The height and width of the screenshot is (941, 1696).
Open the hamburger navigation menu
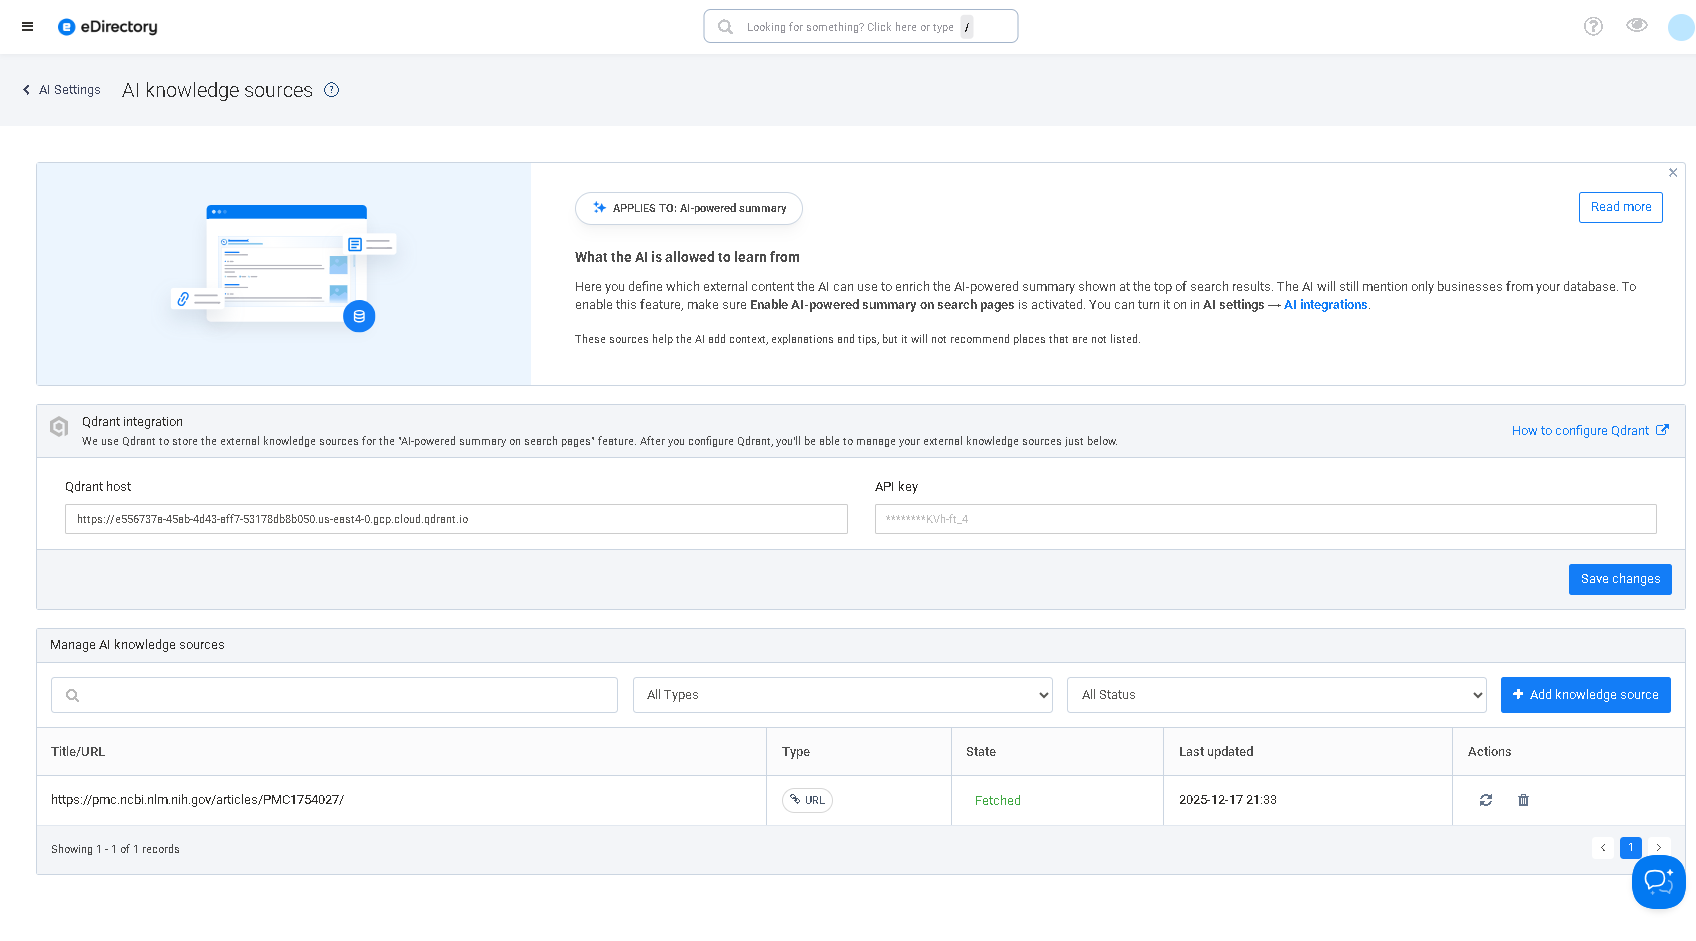click(28, 27)
